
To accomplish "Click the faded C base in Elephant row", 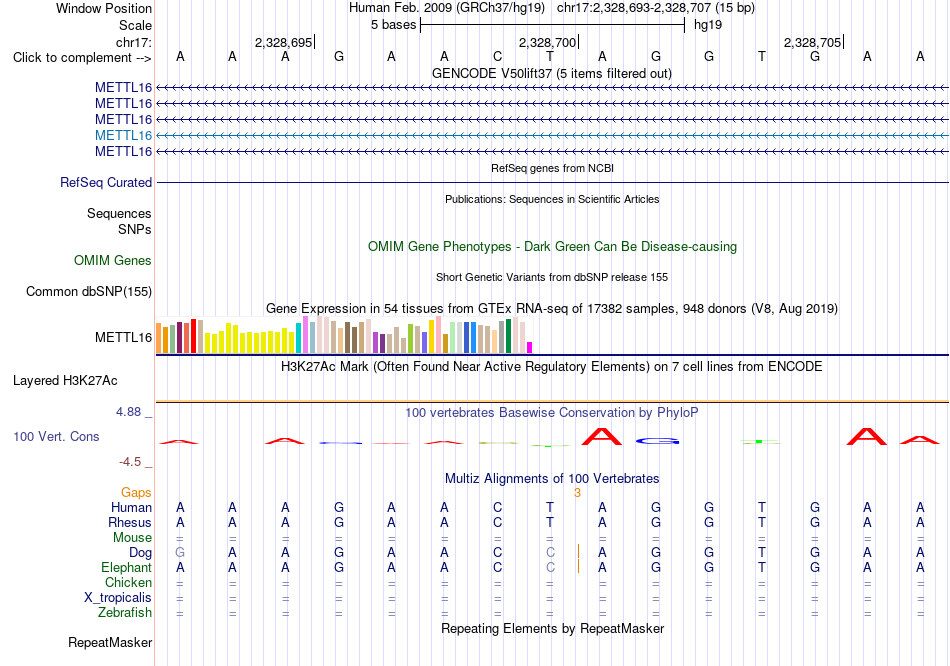I will coord(550,567).
